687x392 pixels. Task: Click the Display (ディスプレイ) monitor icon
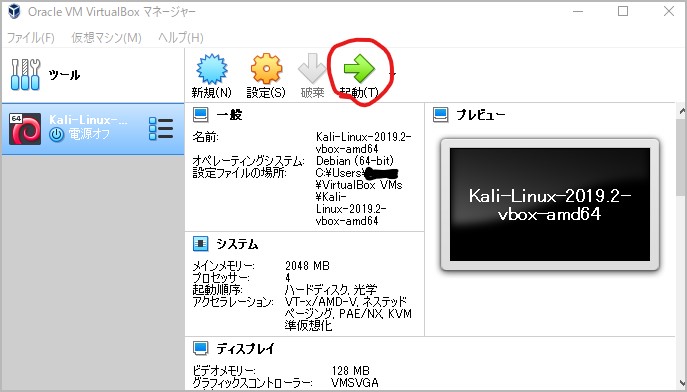201,349
